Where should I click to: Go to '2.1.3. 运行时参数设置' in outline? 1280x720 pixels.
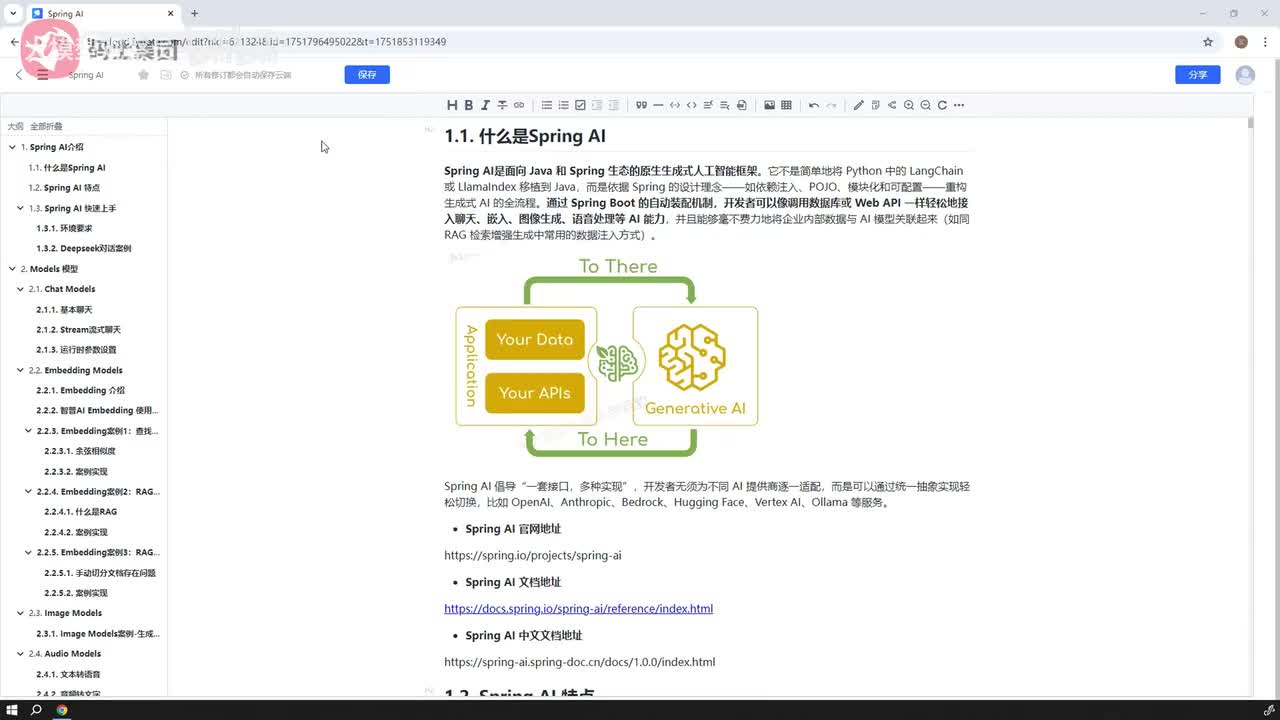point(76,350)
